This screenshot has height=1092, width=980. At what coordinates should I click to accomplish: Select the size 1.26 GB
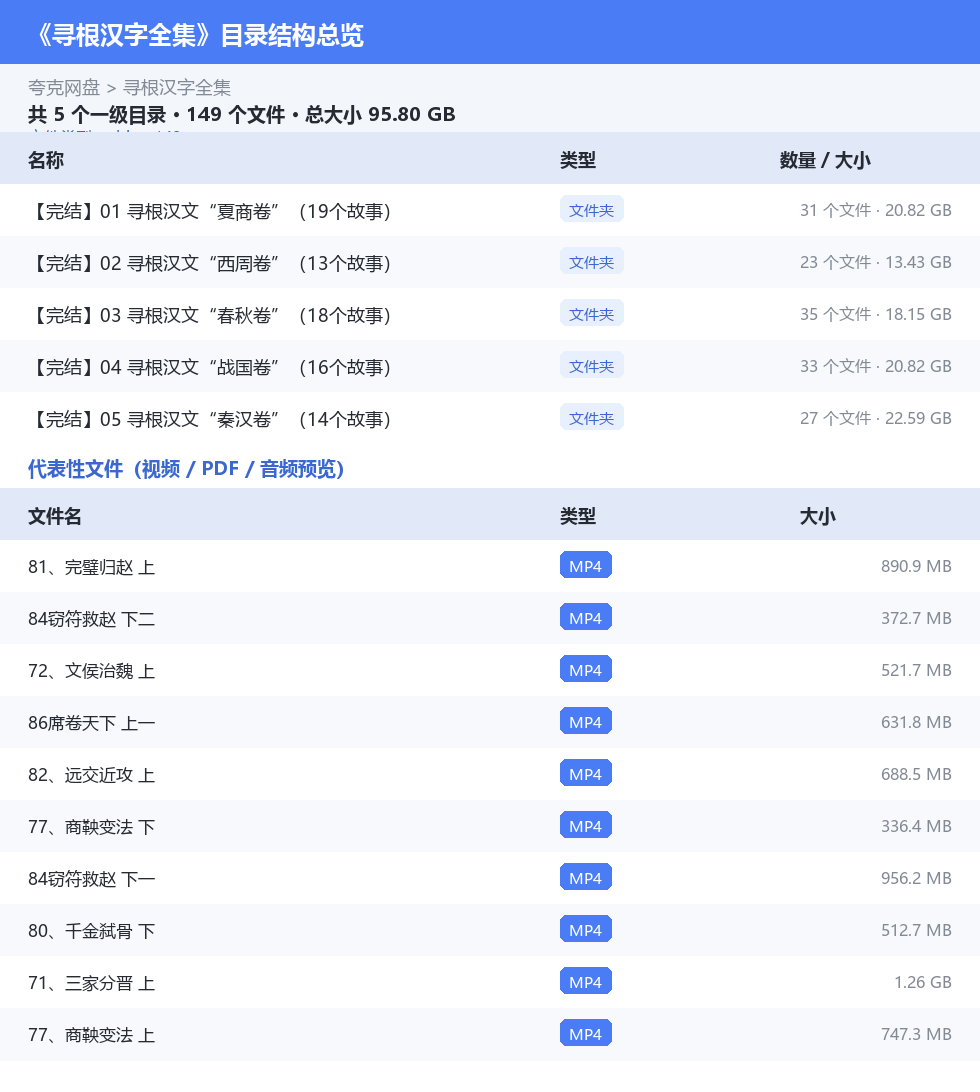coord(923,983)
